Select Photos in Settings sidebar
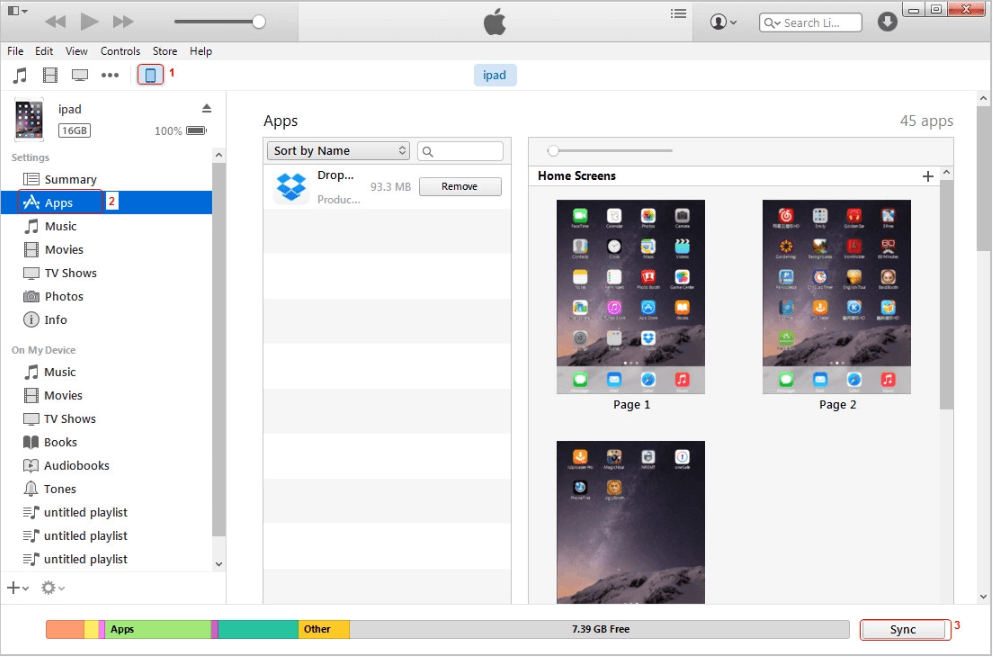The image size is (993, 657). tap(63, 297)
